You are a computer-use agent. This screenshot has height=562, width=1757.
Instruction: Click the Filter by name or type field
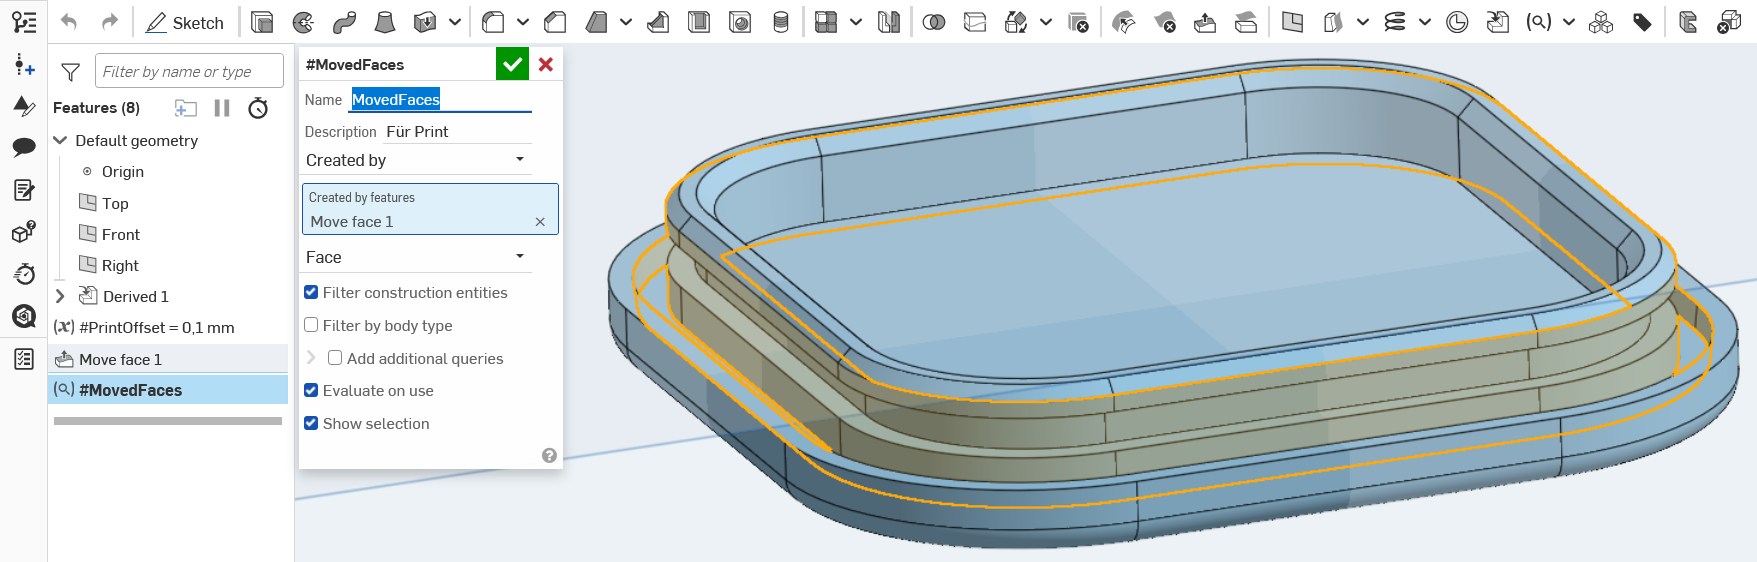[189, 71]
